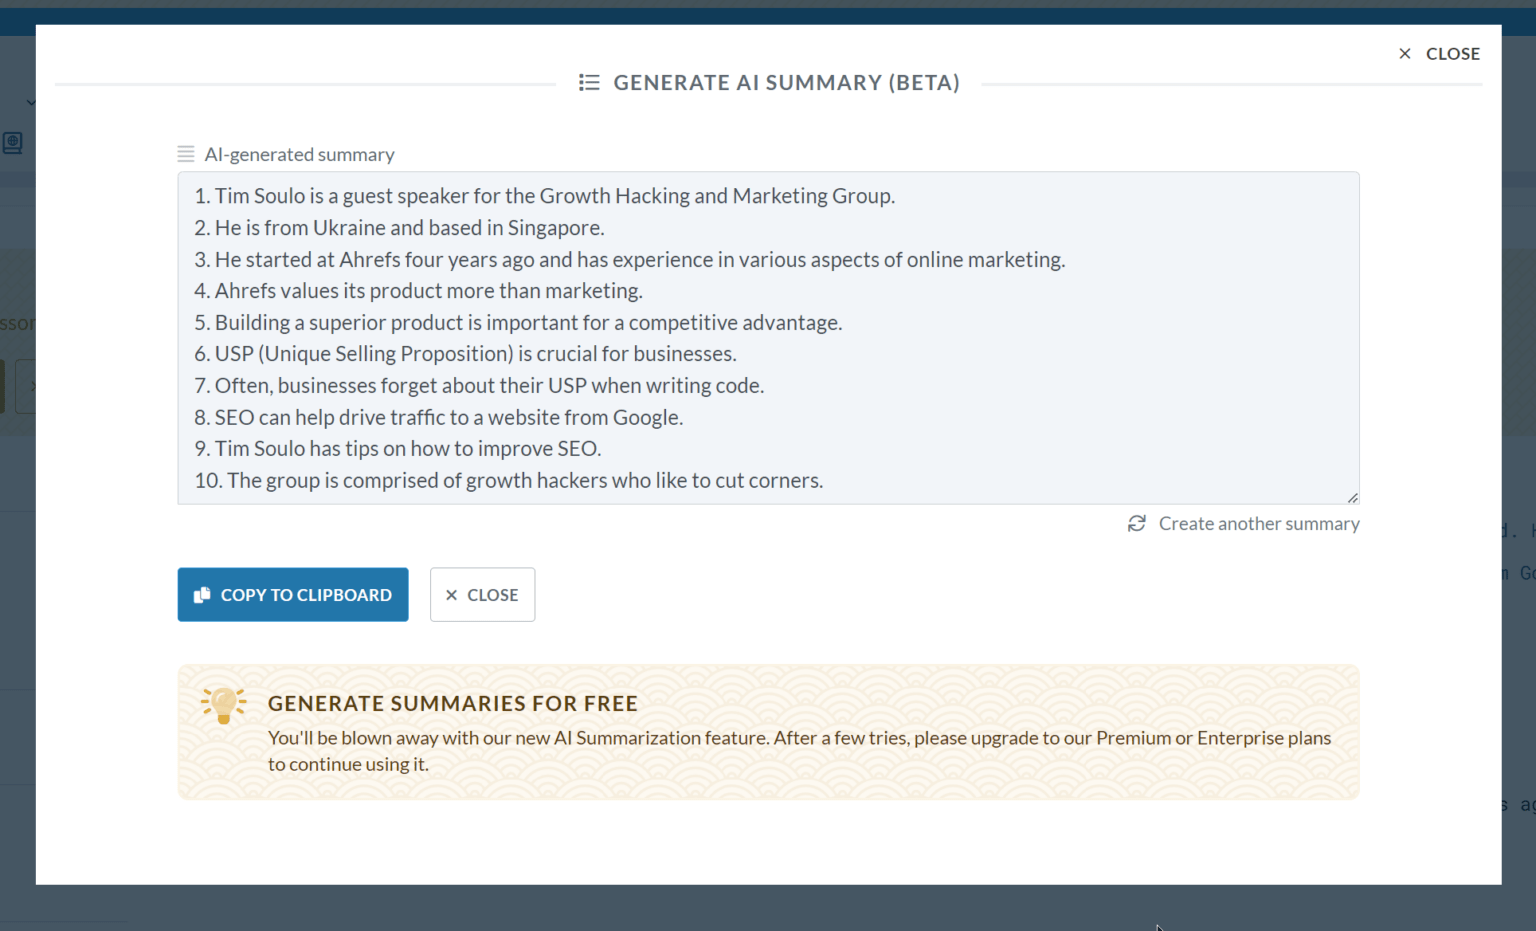Grab the resize handle of the summary textarea
The height and width of the screenshot is (931, 1536).
[1352, 497]
